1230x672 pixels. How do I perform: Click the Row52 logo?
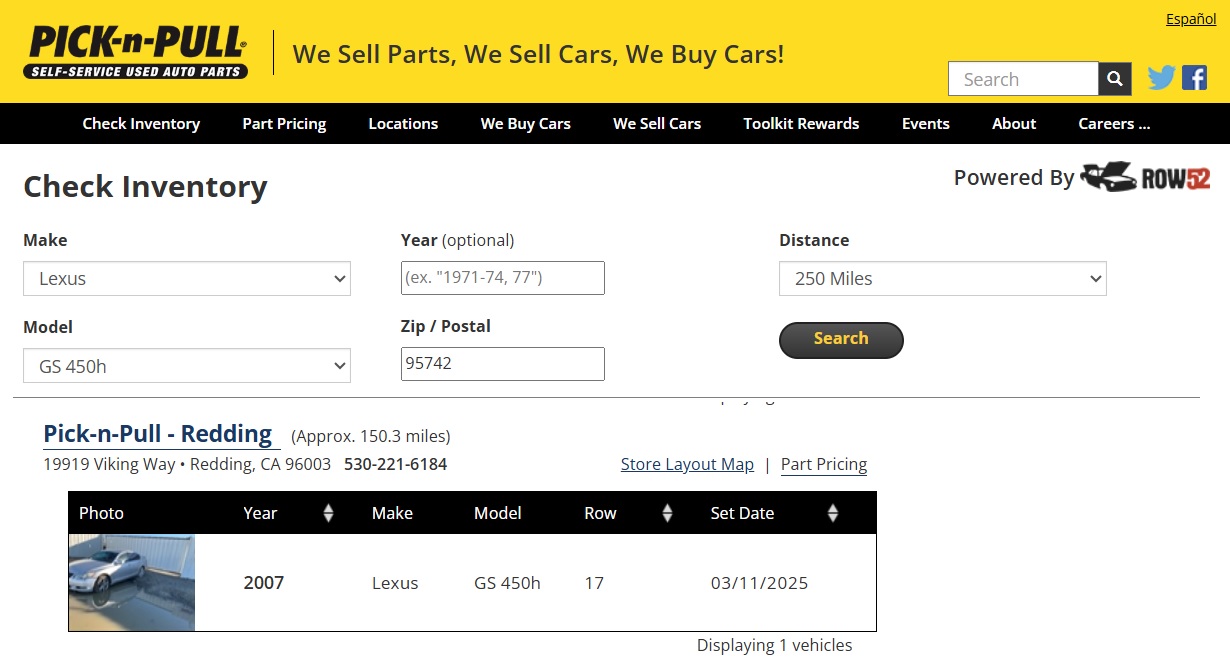click(1146, 178)
